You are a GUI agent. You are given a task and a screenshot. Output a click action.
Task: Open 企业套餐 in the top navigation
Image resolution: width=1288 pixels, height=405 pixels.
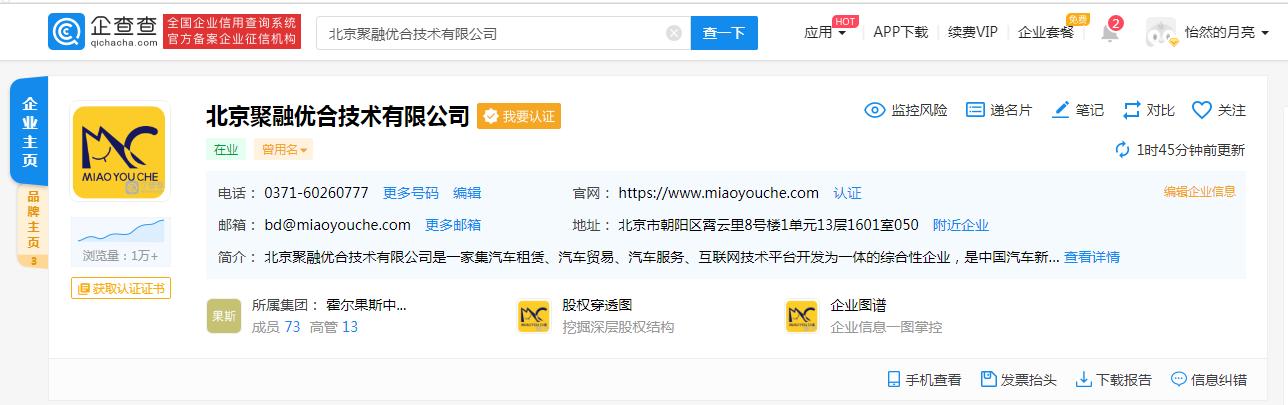(x=1045, y=32)
